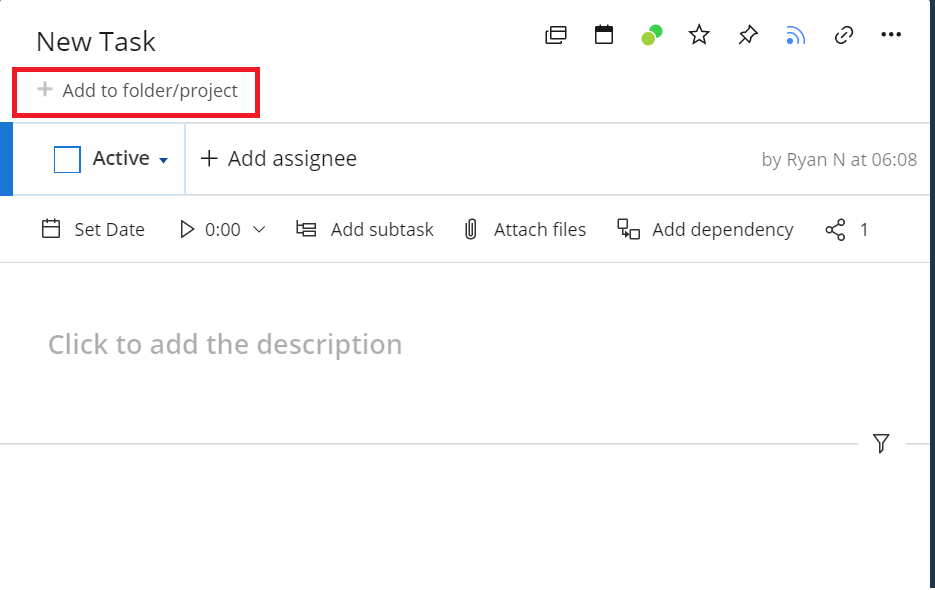Click Attach files
The width and height of the screenshot is (935, 590).
pos(525,230)
